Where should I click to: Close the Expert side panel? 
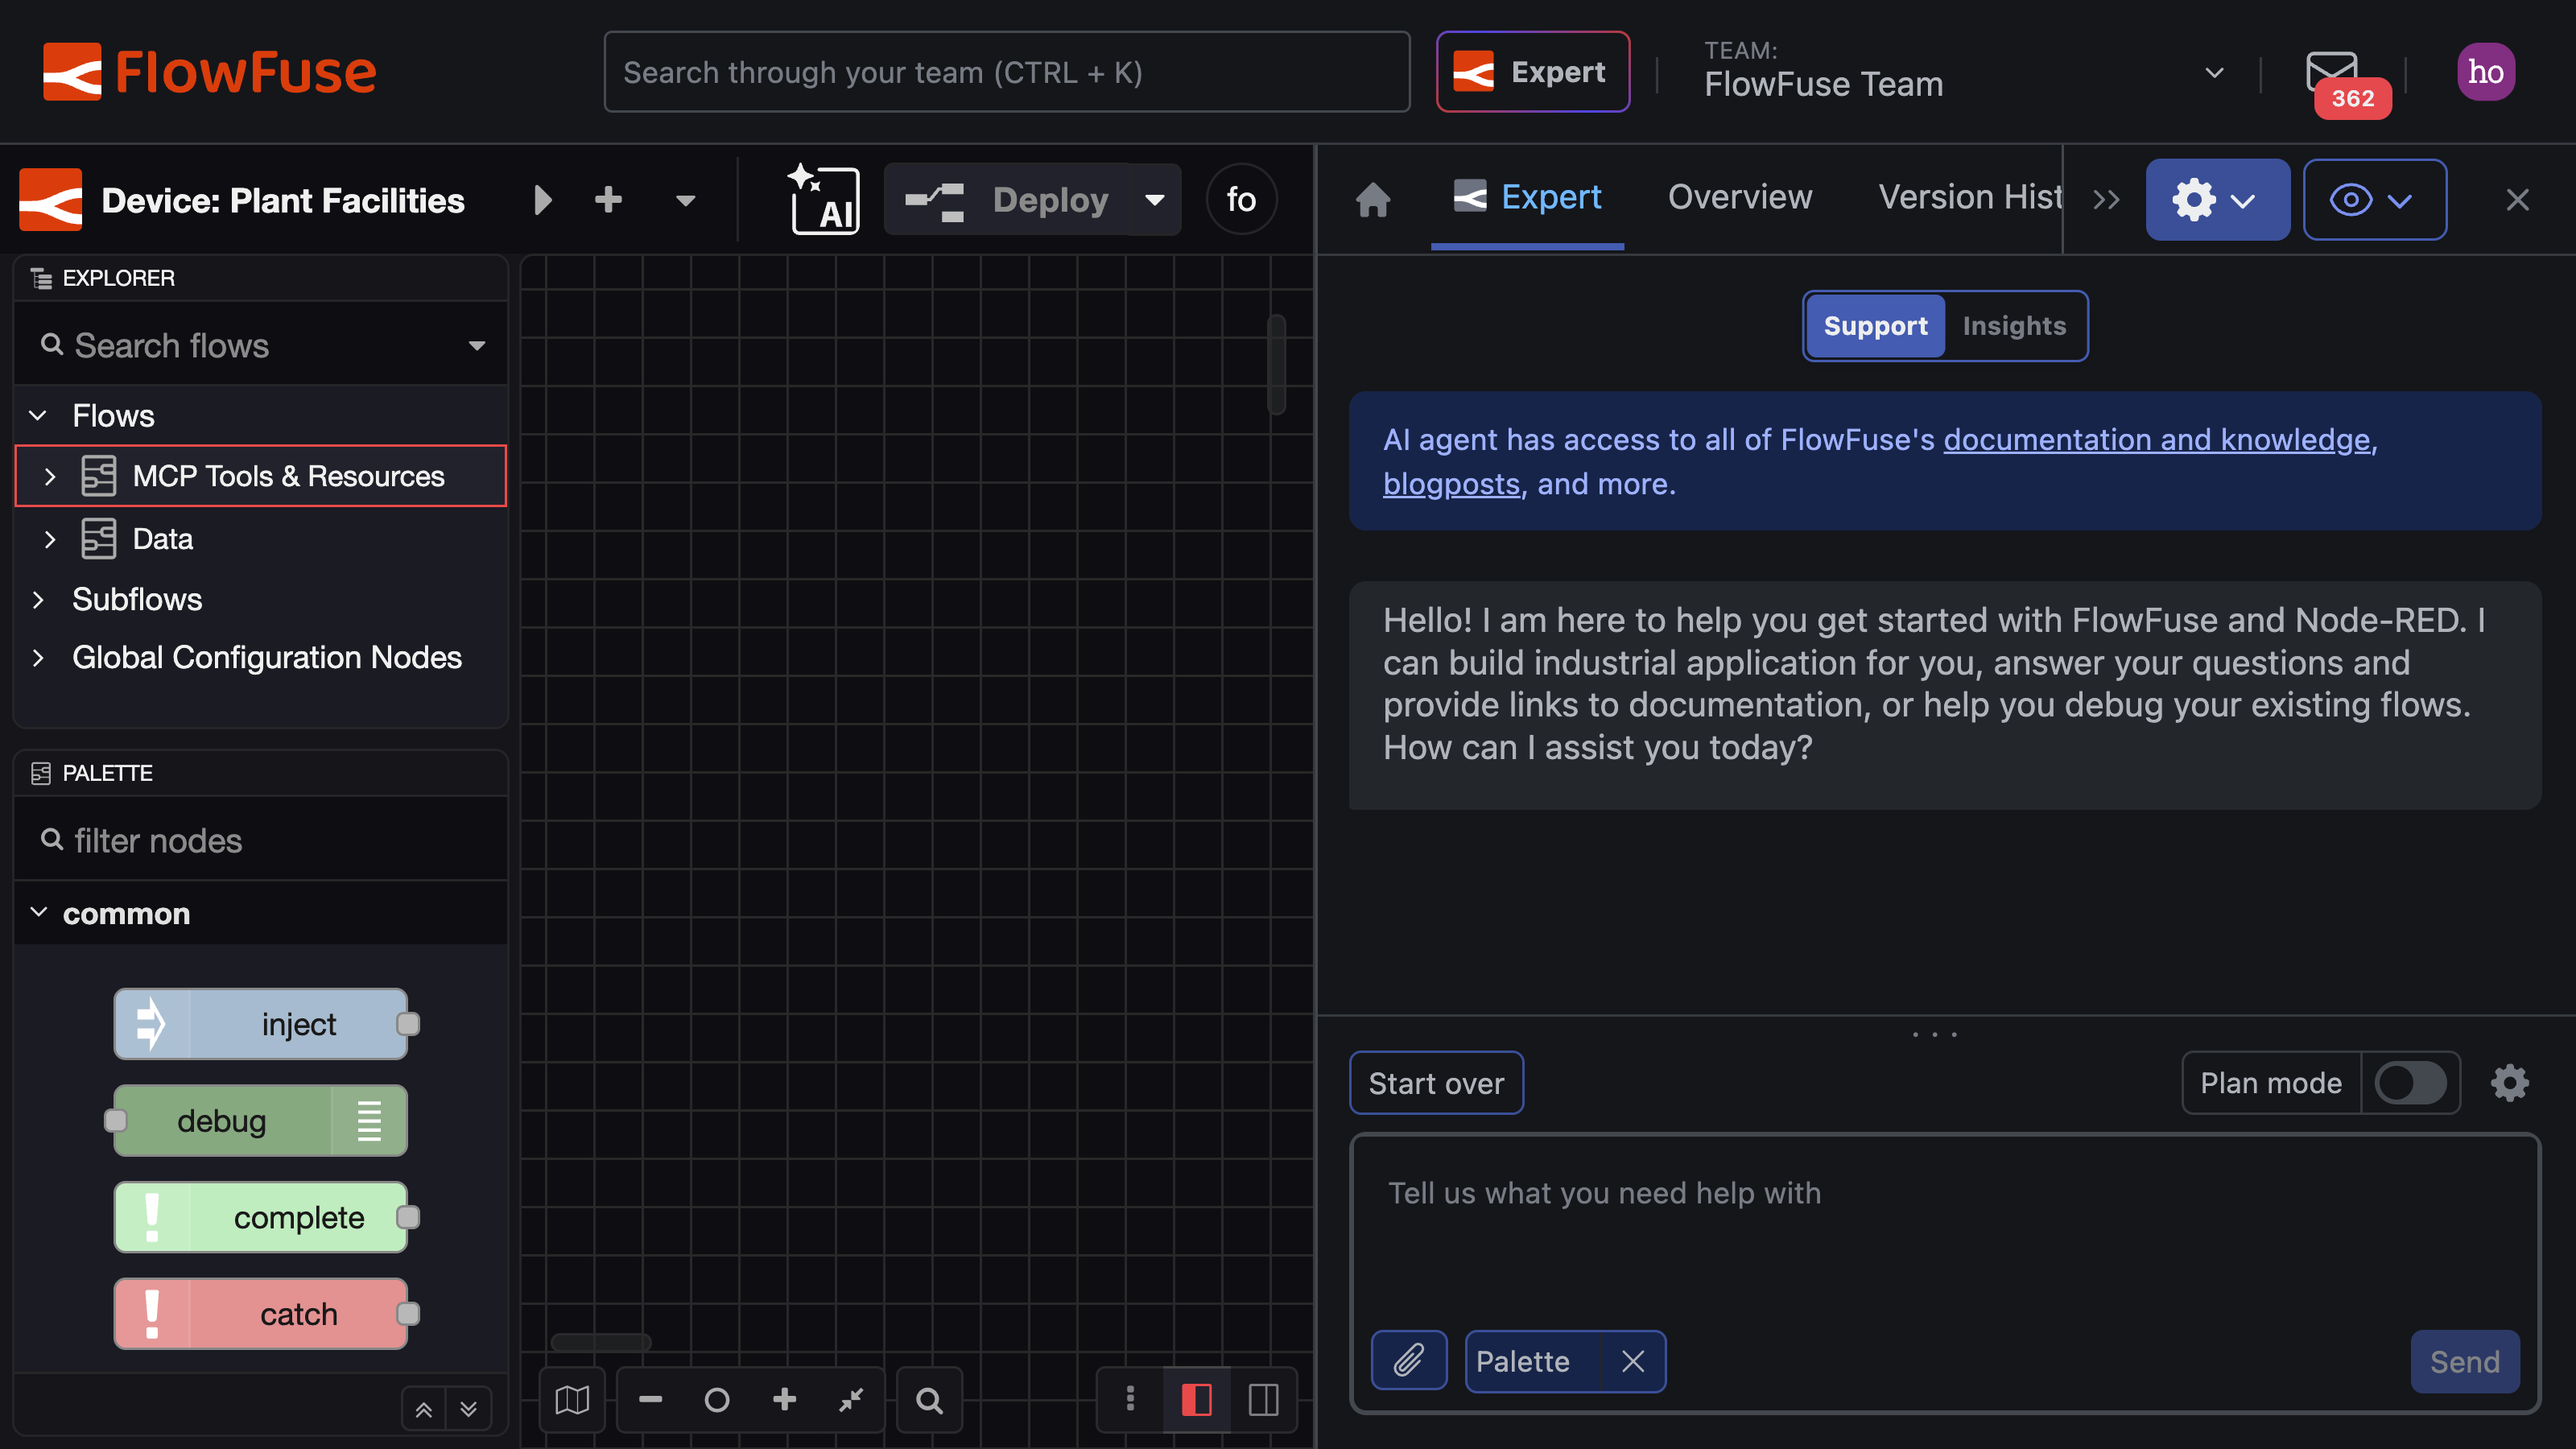(x=2517, y=200)
